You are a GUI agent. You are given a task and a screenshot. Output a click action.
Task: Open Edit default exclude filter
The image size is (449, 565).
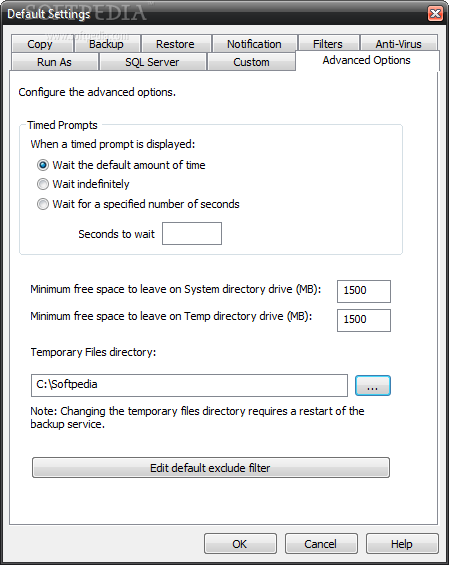211,468
